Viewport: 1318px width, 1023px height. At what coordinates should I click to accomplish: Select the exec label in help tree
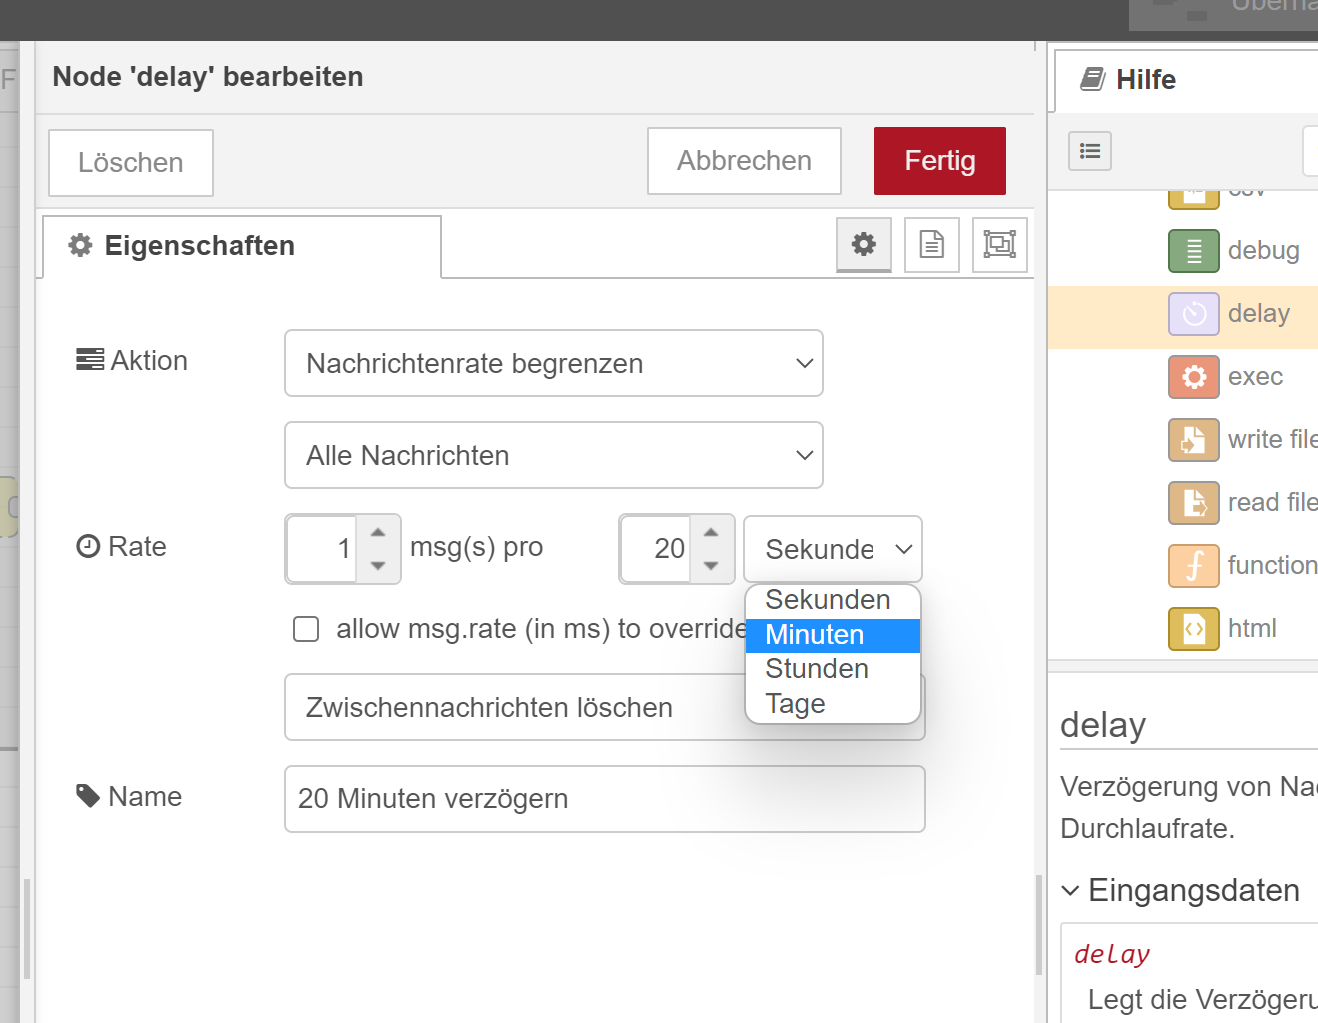pyautogui.click(x=1255, y=377)
